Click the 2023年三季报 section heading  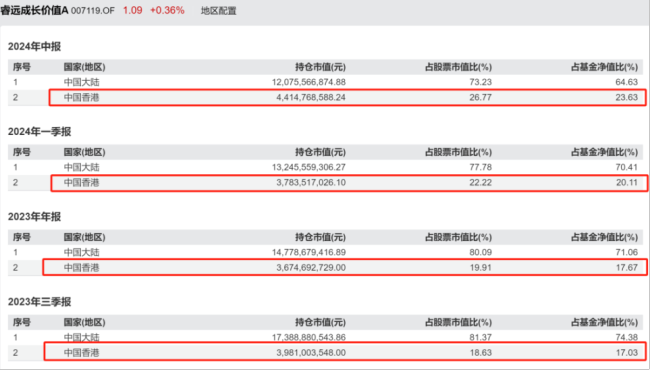[39, 302]
